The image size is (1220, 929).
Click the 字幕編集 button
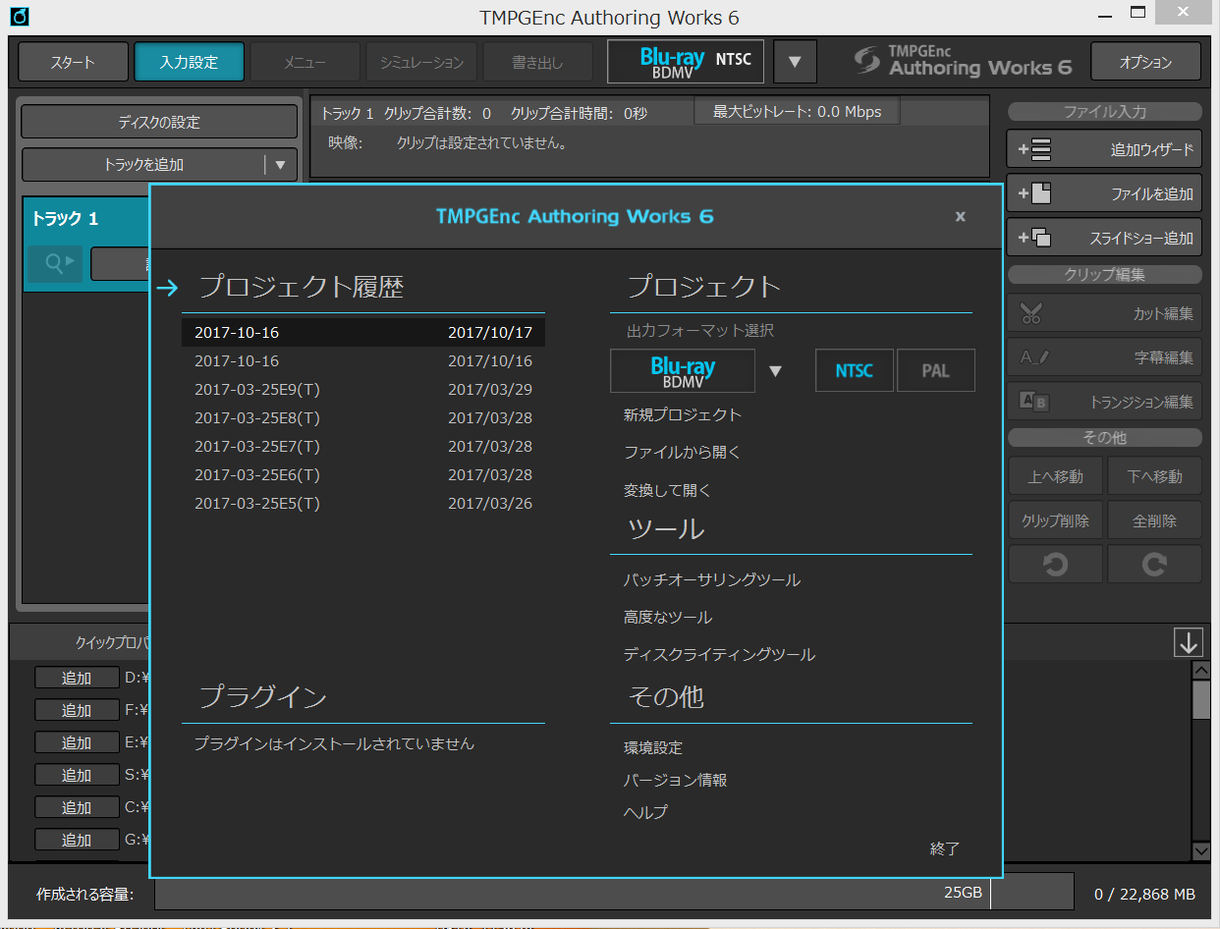1104,357
